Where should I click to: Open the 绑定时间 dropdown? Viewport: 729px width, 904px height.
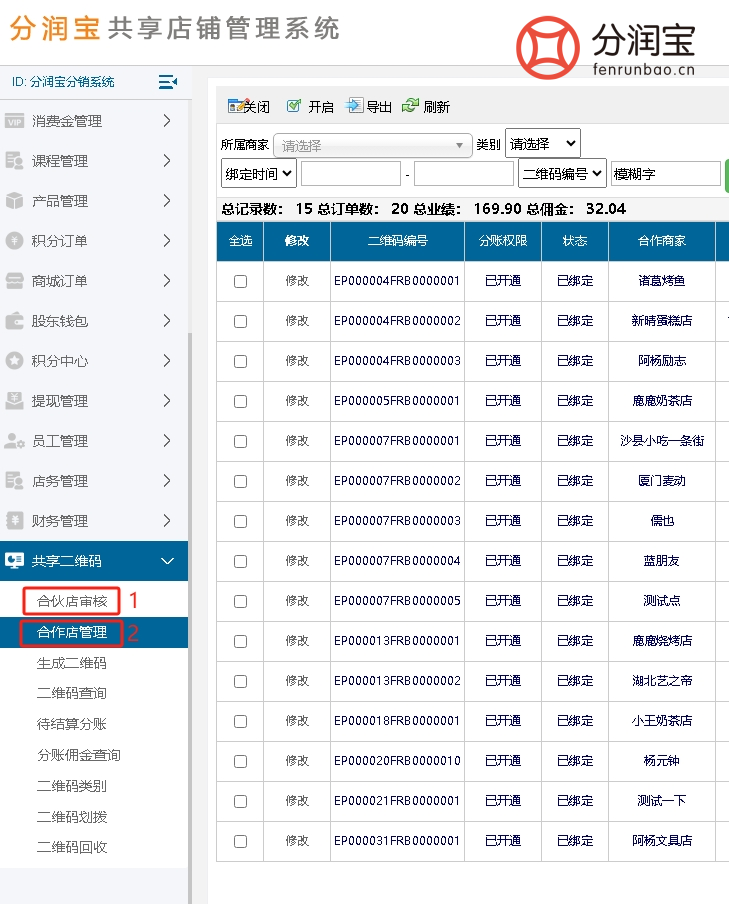(259, 173)
